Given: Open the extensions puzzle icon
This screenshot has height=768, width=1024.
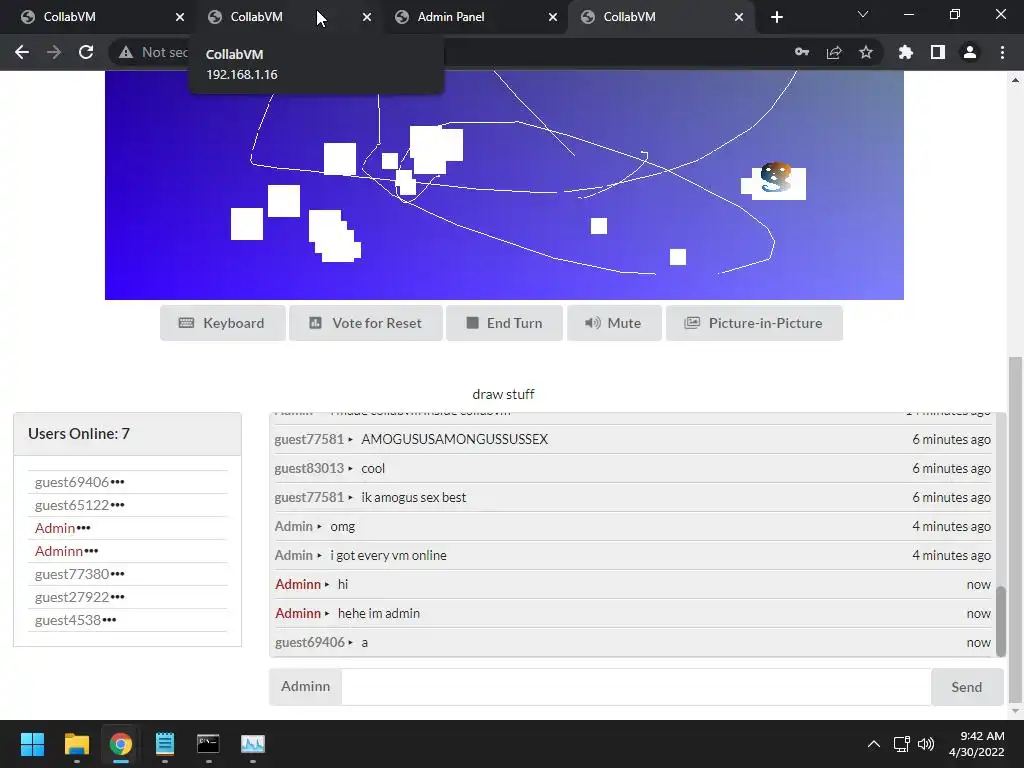Looking at the screenshot, I should point(906,52).
